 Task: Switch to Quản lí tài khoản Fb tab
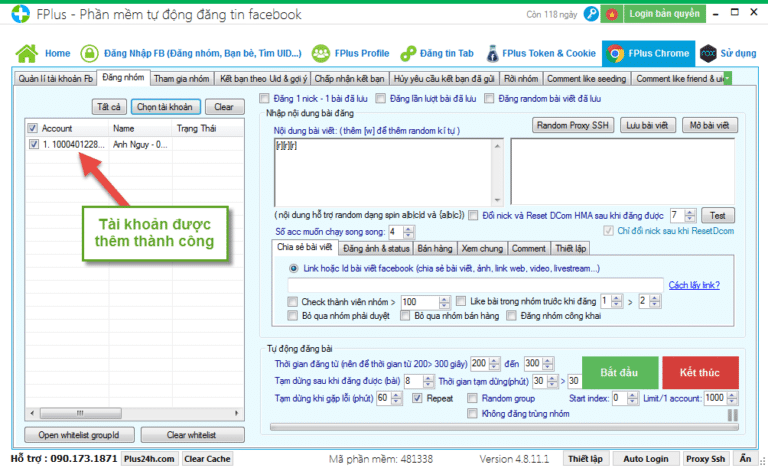pos(55,78)
